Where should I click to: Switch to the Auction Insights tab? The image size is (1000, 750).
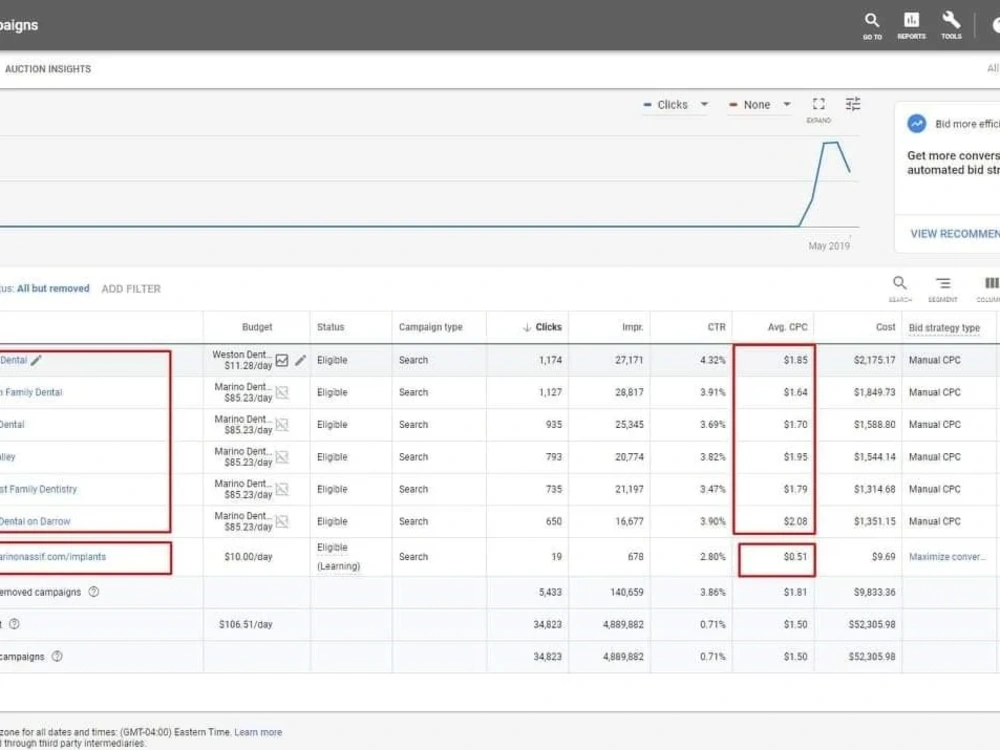(x=48, y=69)
